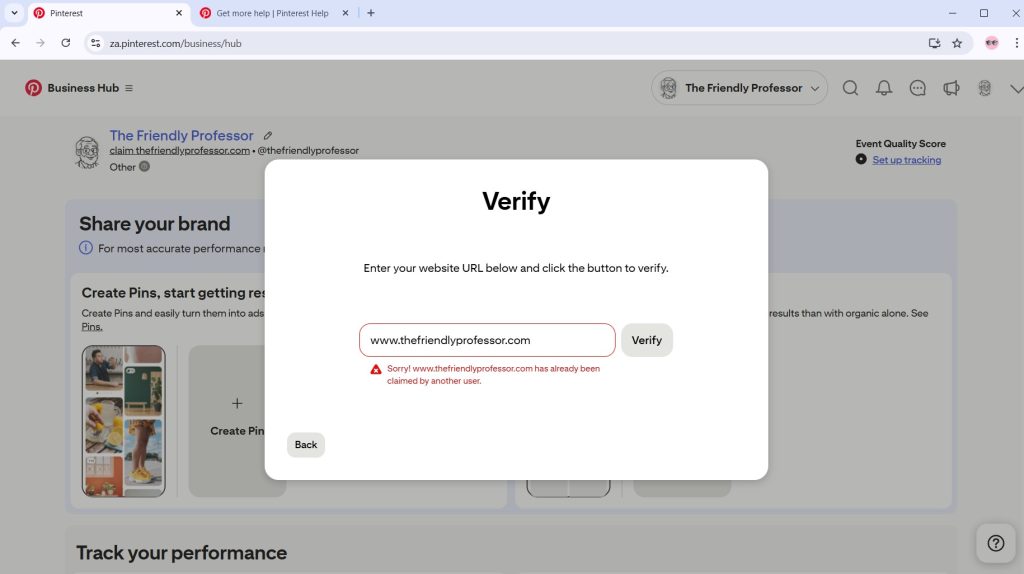Open the messages speech bubble icon
Screen dimensions: 1024x574
coord(917,88)
